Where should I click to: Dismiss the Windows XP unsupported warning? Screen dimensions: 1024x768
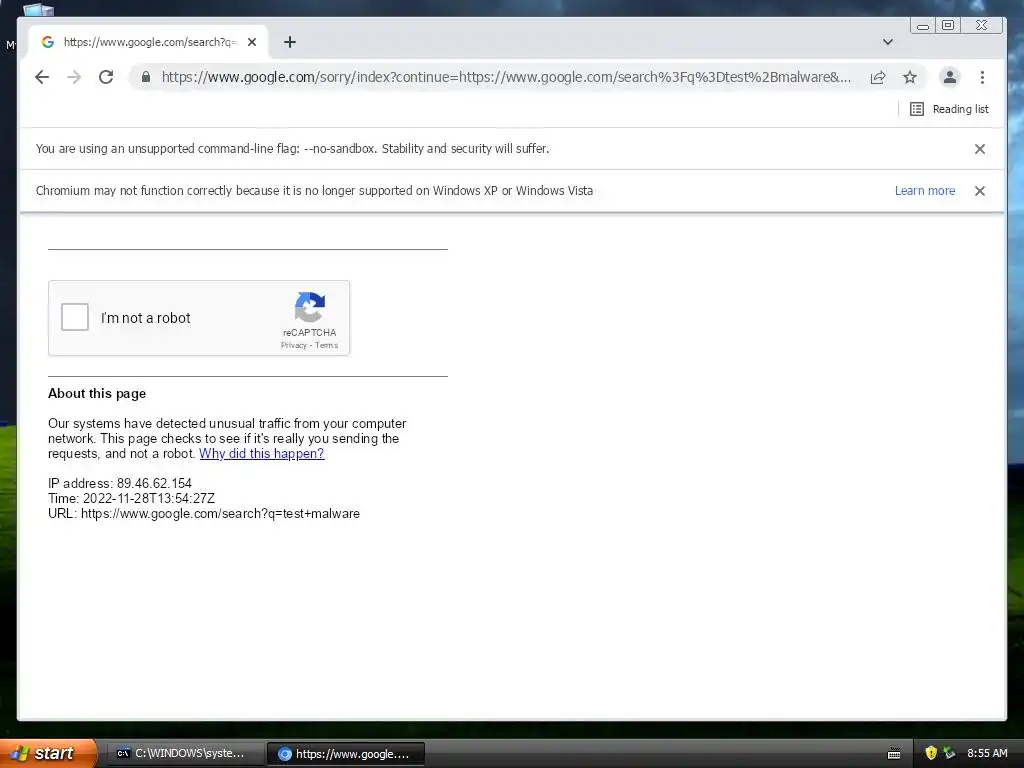pos(980,191)
